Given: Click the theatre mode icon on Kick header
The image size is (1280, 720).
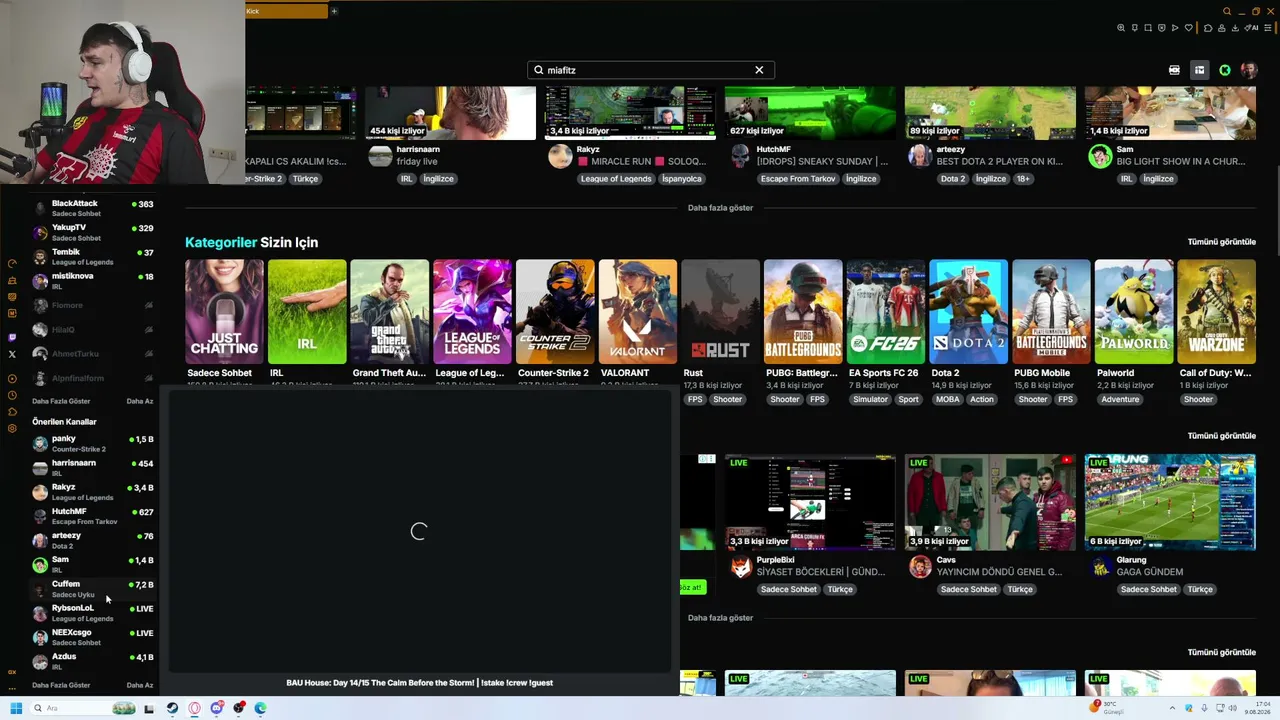Looking at the screenshot, I should [x=1174, y=70].
